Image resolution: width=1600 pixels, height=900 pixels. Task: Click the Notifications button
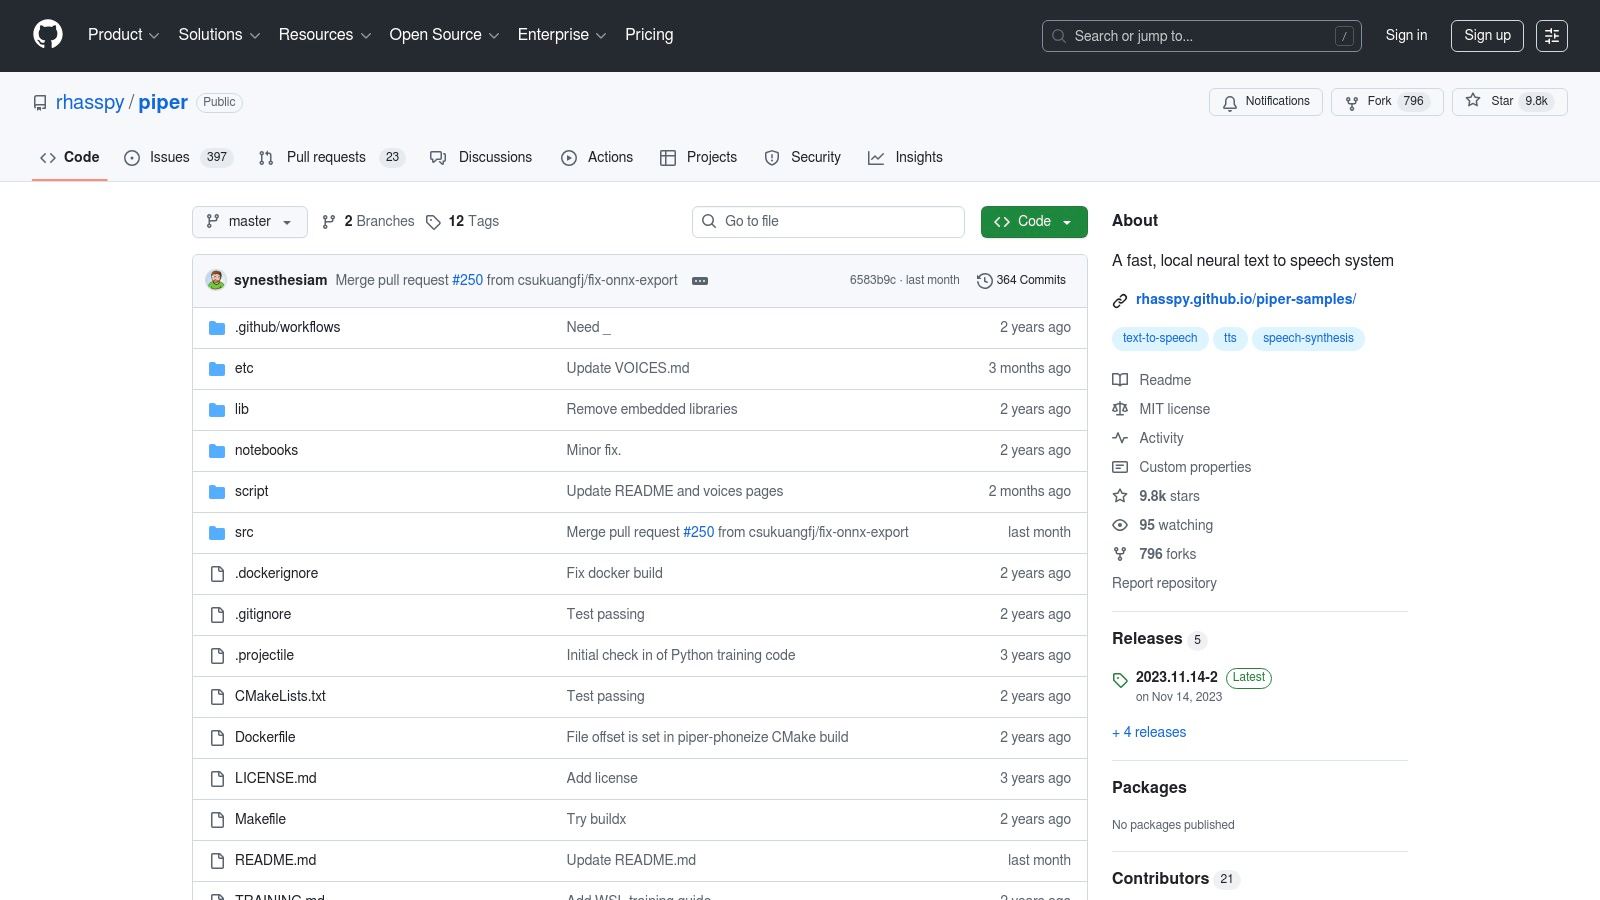[x=1266, y=102]
